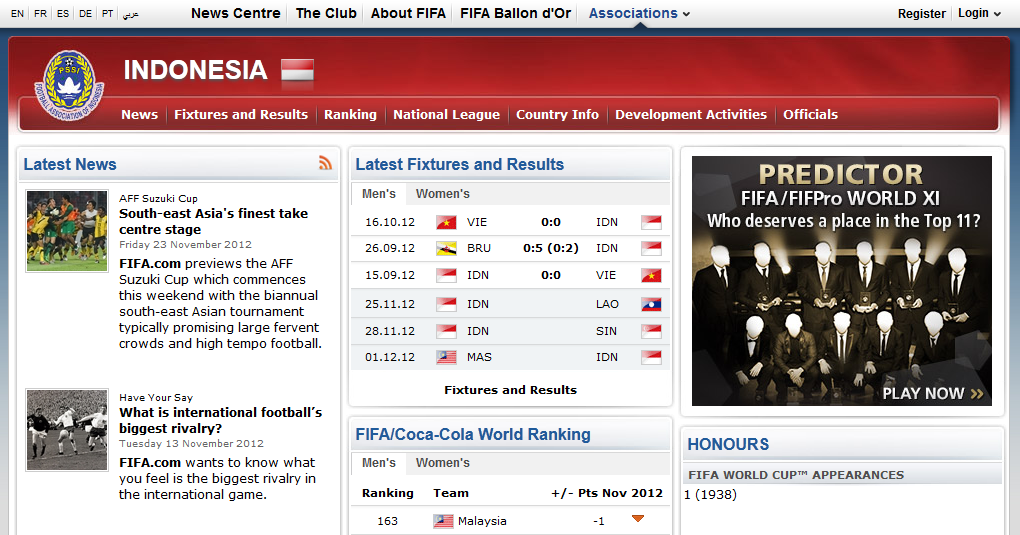Open South-east Asia's finest take centre stage article
This screenshot has height=535, width=1020.
click(213, 221)
